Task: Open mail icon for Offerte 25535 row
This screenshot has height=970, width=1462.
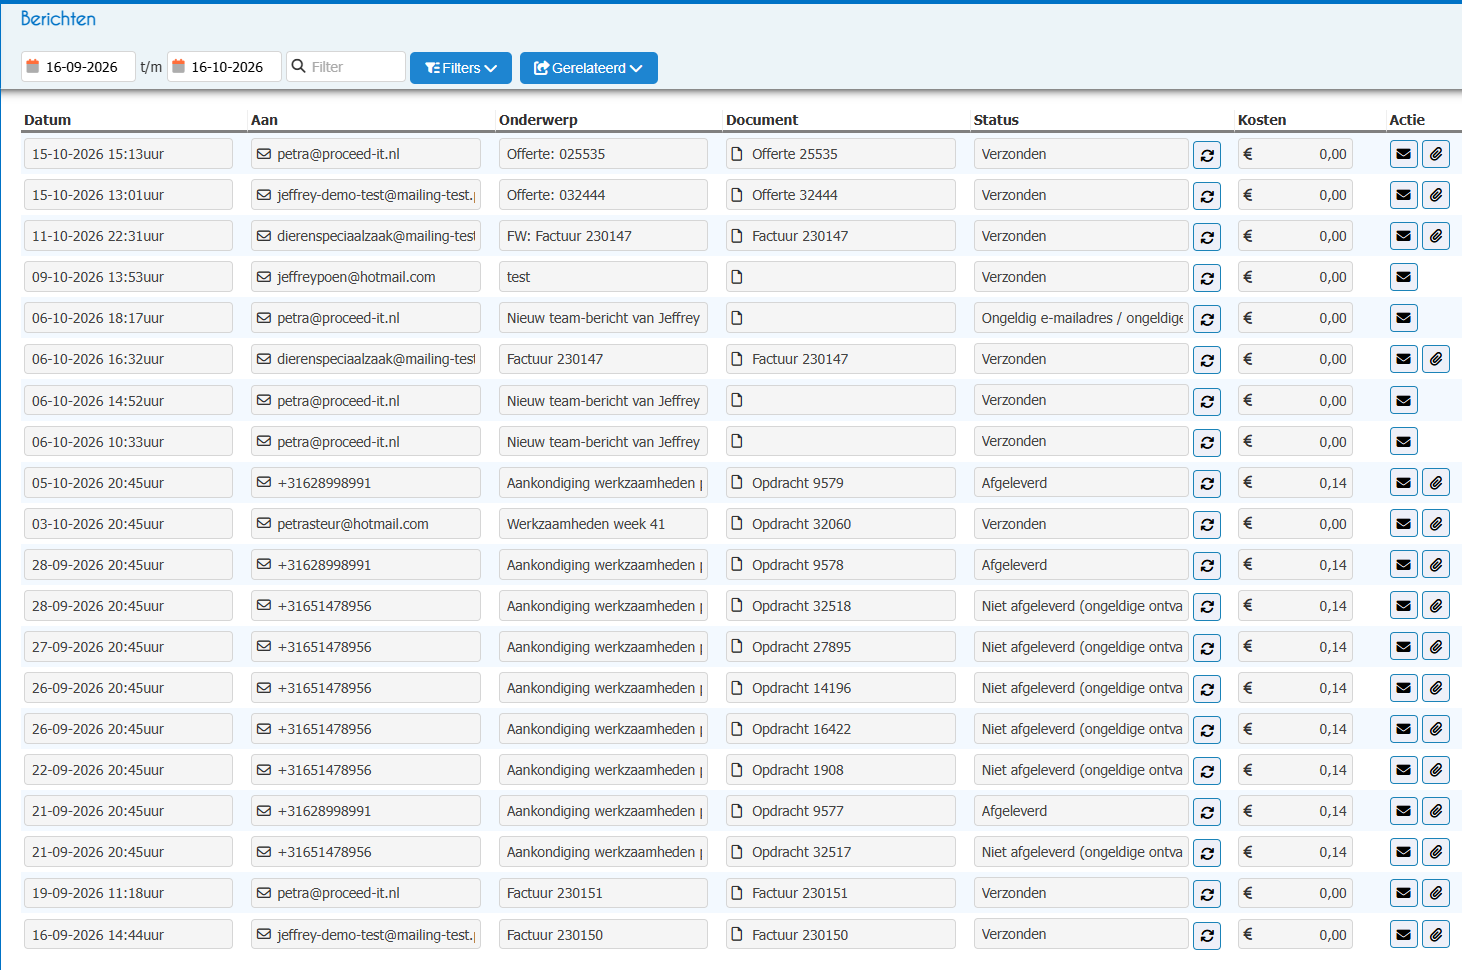Action: pos(1404,154)
